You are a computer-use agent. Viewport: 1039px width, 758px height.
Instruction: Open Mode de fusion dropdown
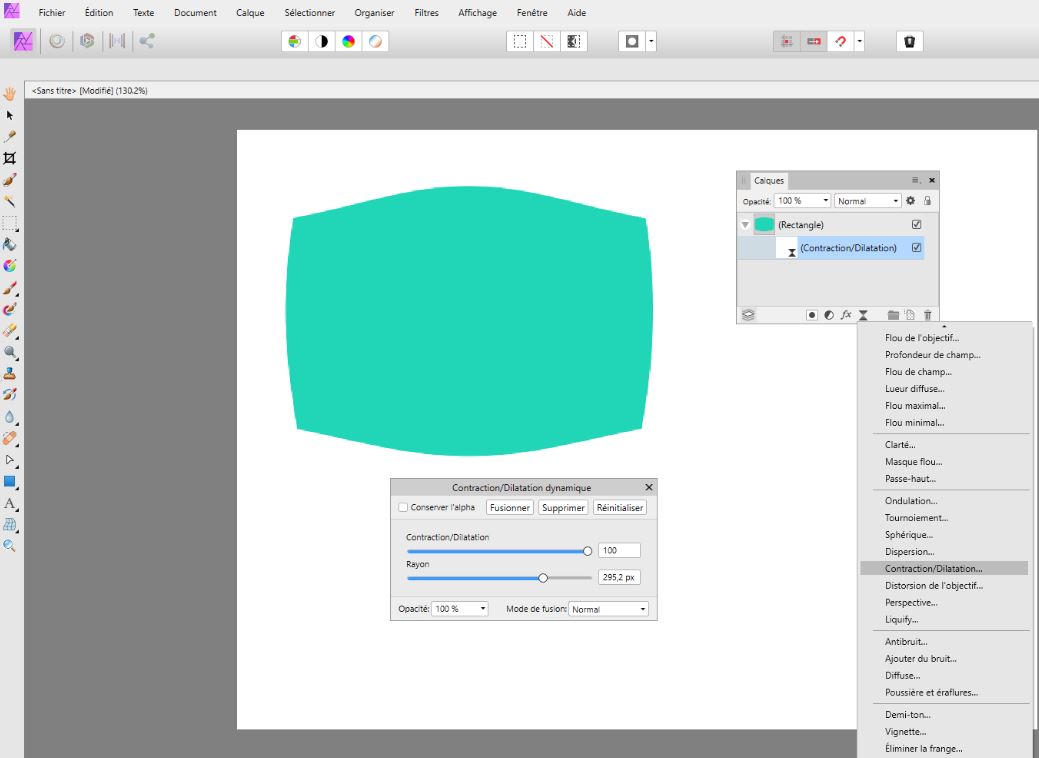(x=608, y=609)
